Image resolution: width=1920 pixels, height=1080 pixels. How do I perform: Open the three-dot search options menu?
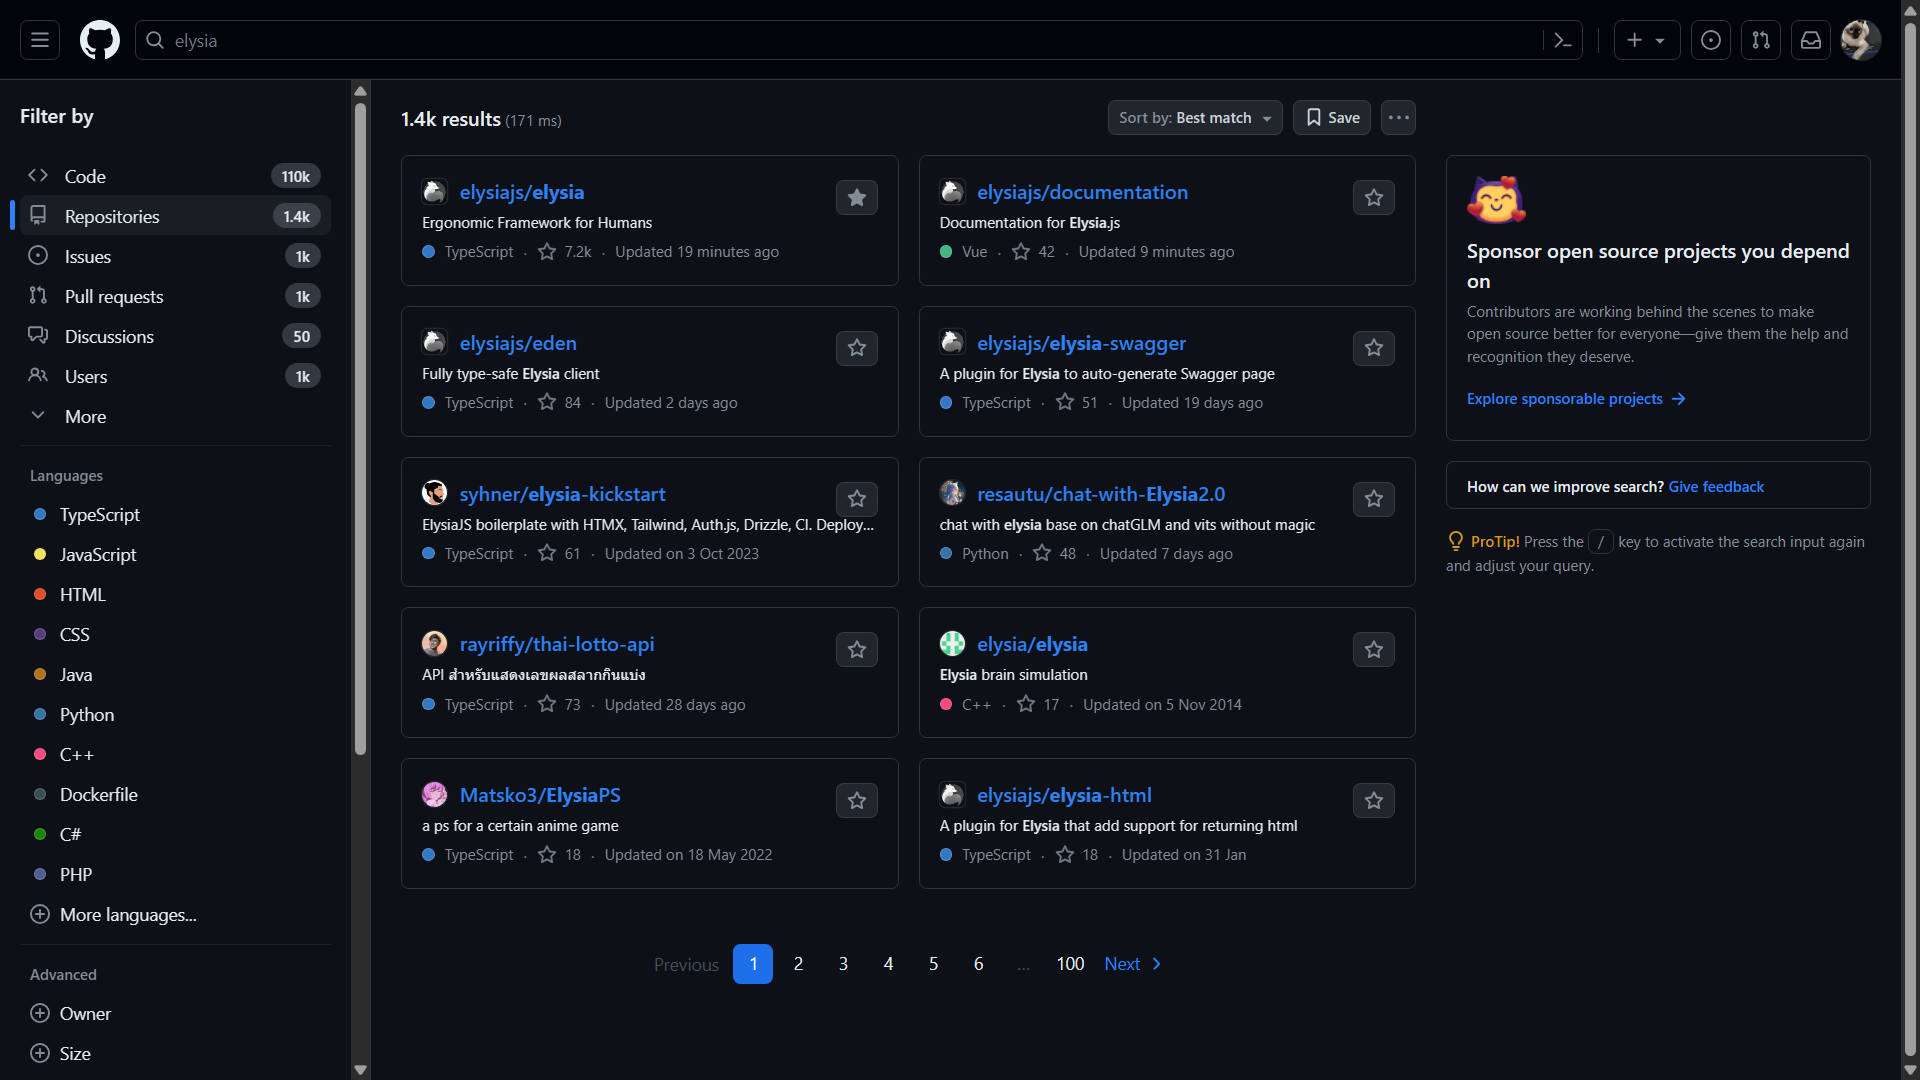pos(1398,118)
